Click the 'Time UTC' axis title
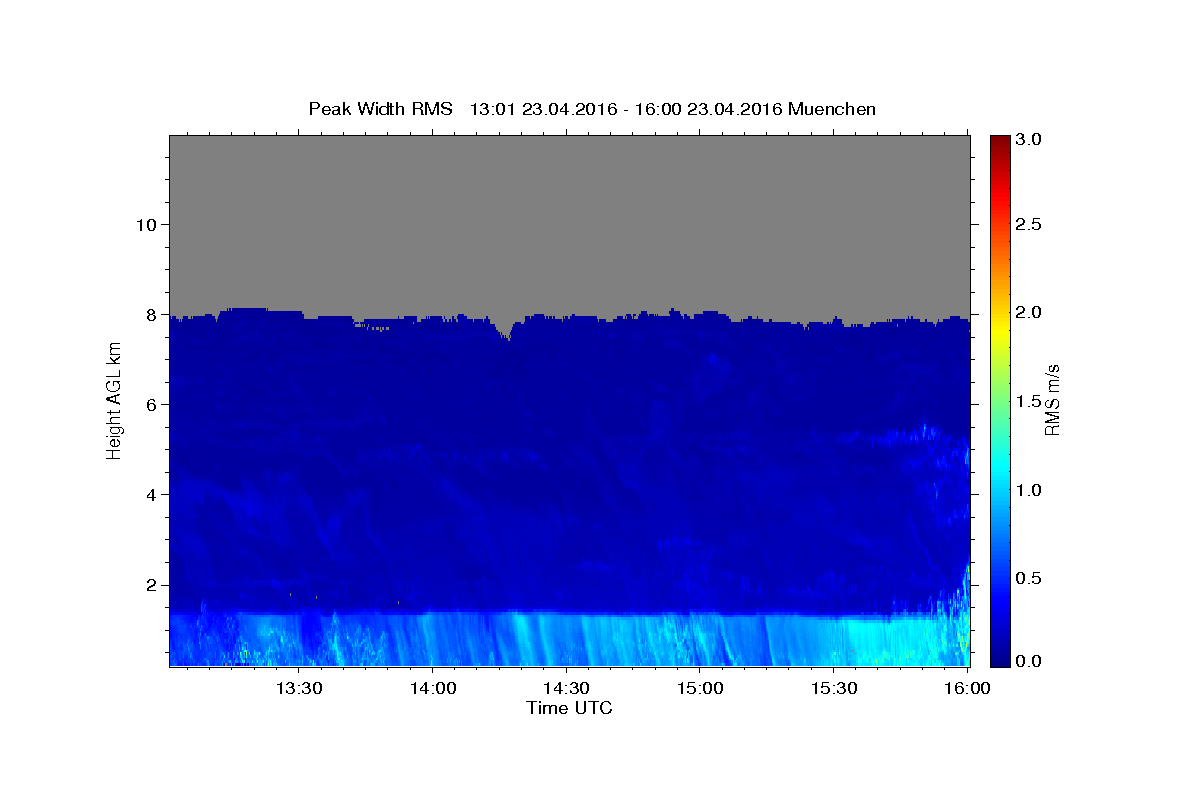Image resolution: width=1200 pixels, height=800 pixels. pyautogui.click(x=569, y=708)
